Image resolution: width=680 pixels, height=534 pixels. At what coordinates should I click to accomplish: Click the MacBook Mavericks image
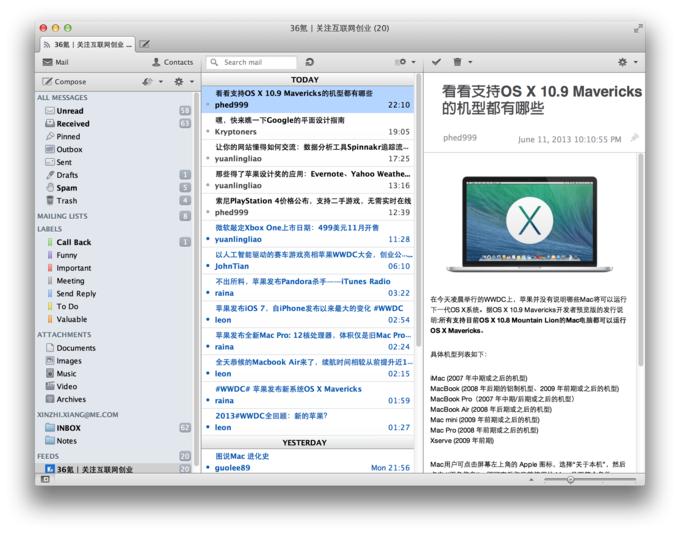[x=530, y=223]
